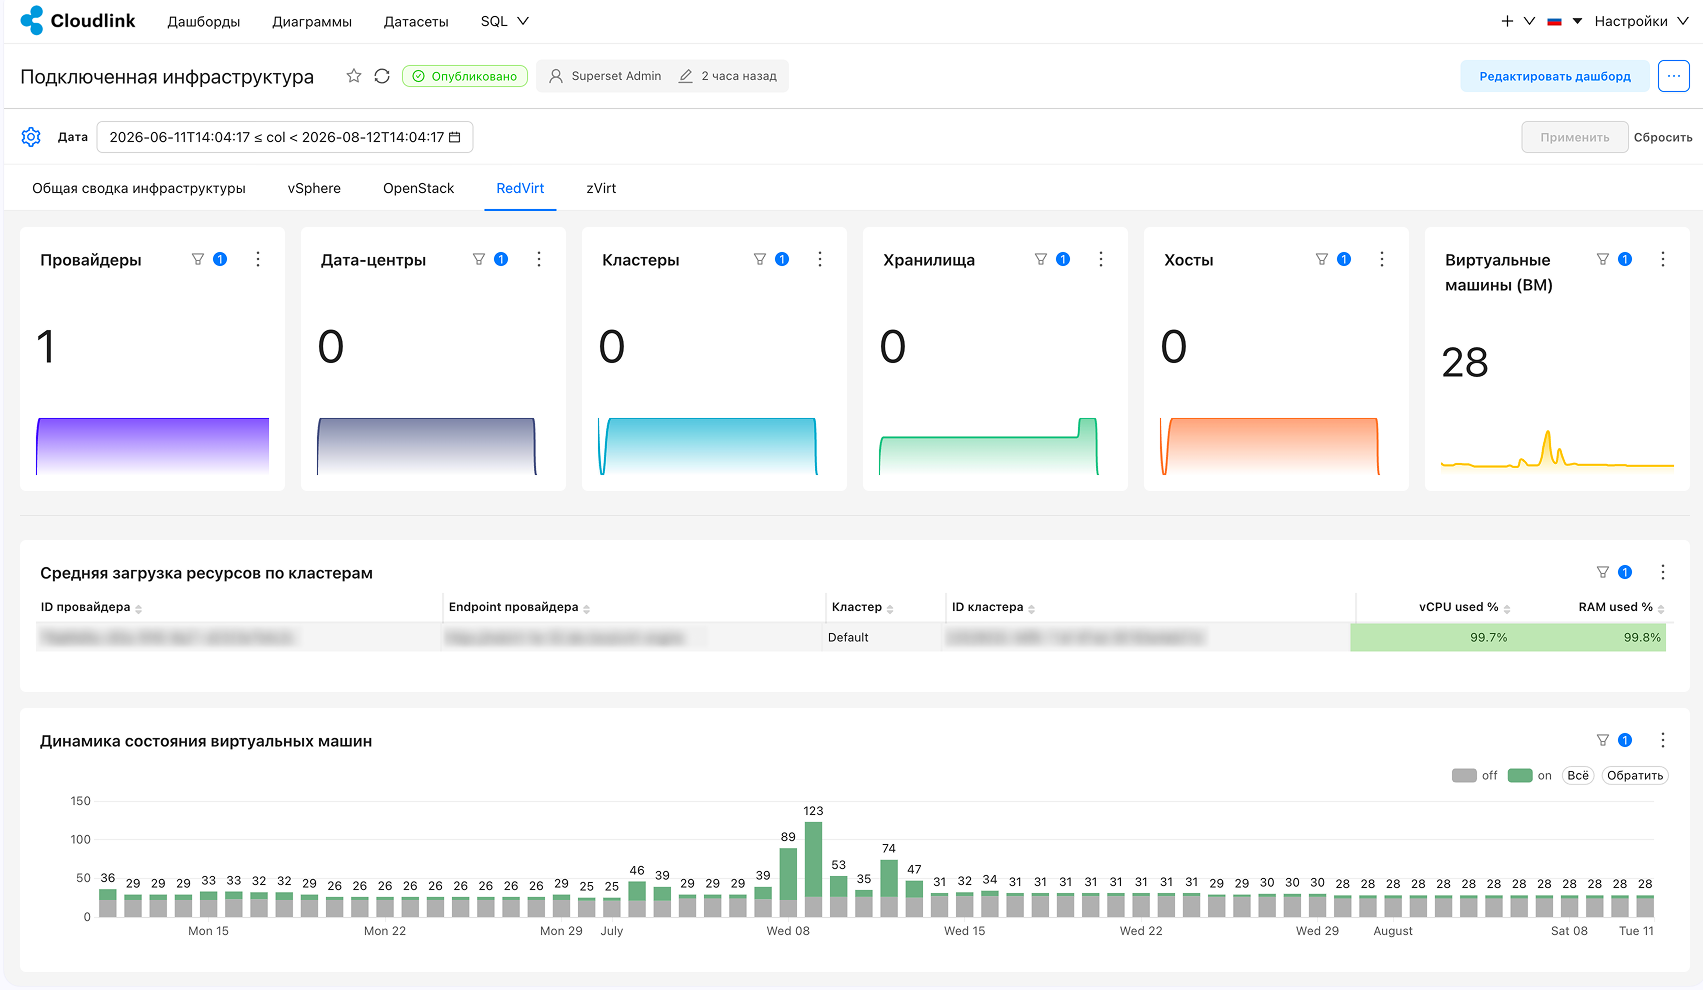Toggle the on series in chart legend

point(1530,775)
